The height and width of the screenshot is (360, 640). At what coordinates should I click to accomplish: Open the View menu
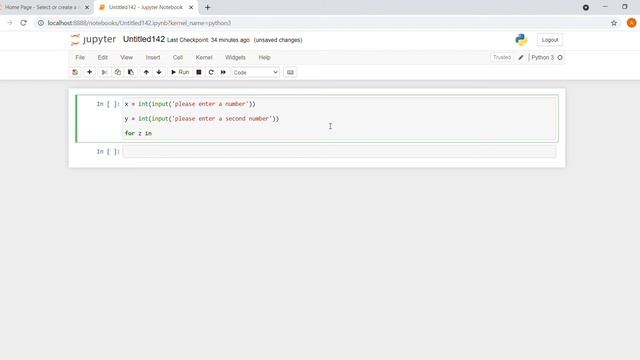[x=127, y=58]
